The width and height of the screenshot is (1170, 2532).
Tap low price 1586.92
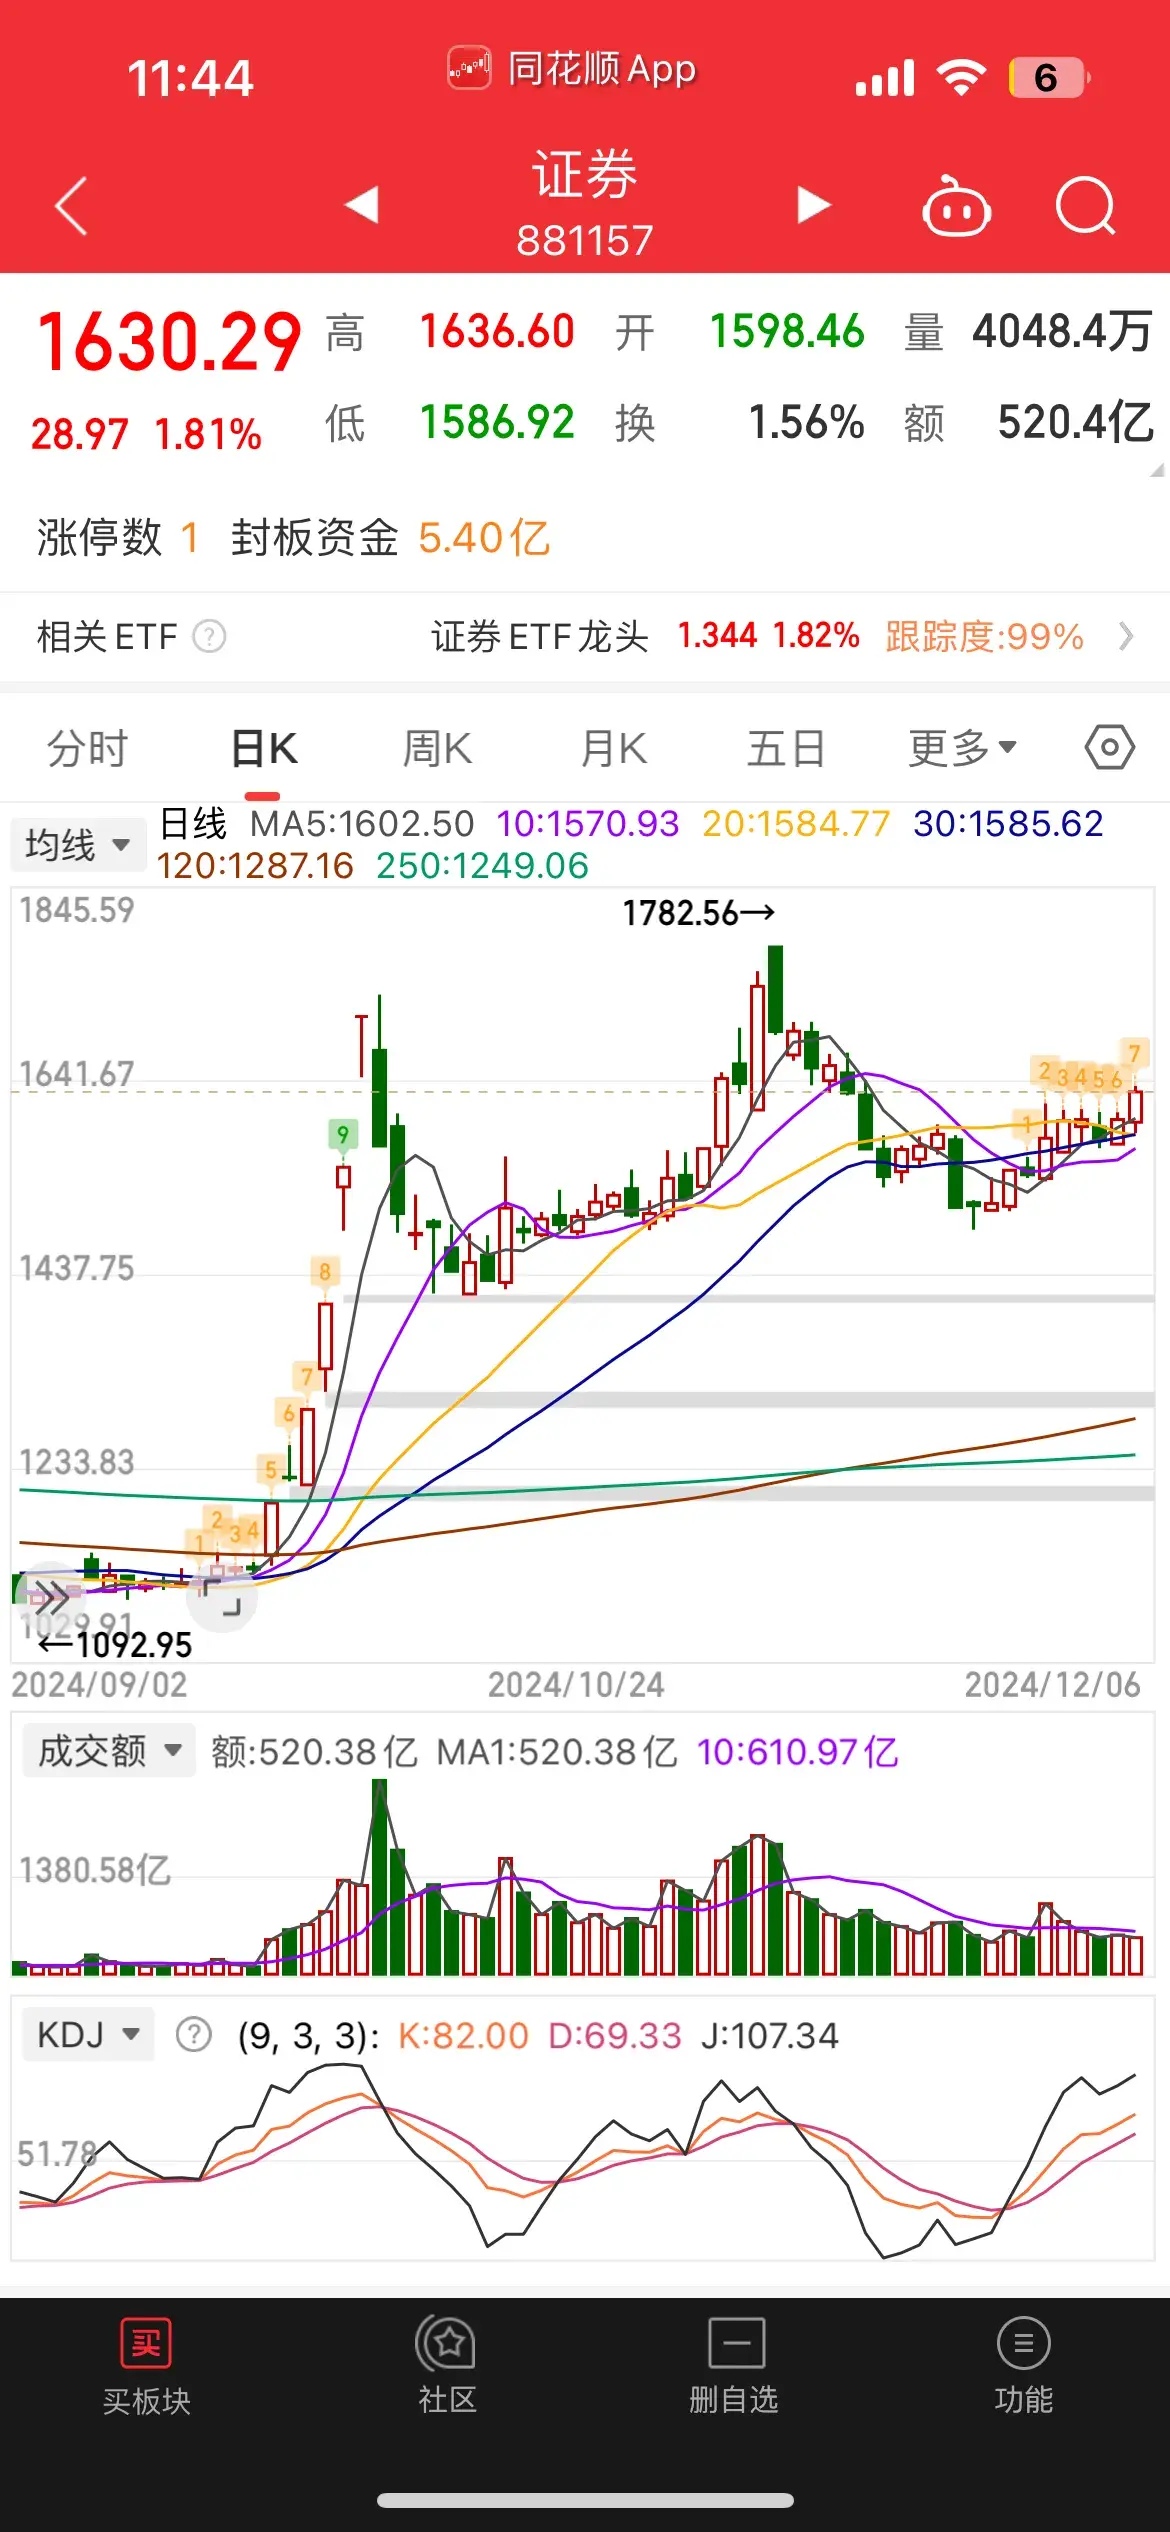[x=497, y=422]
